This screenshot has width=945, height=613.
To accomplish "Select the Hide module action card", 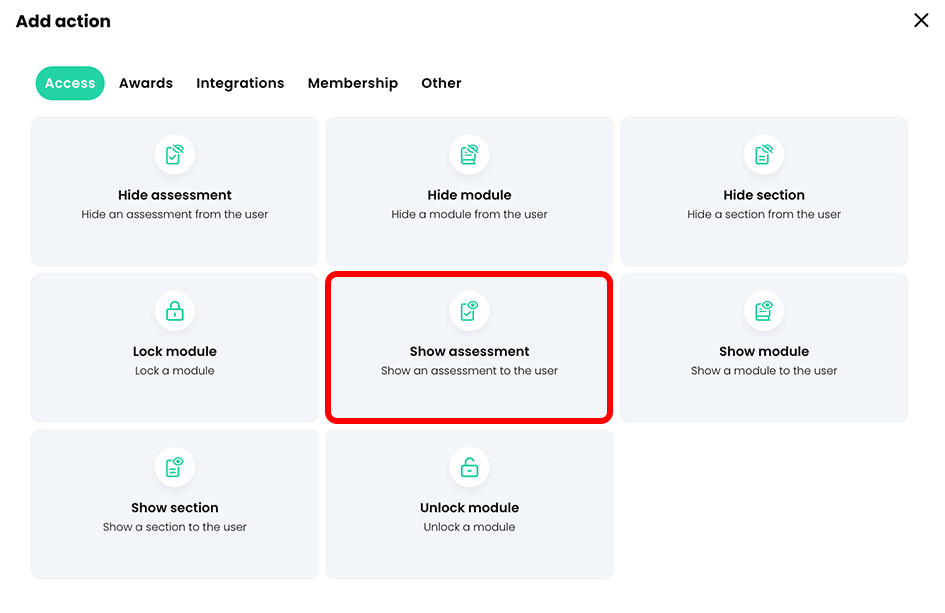I will click(x=469, y=191).
